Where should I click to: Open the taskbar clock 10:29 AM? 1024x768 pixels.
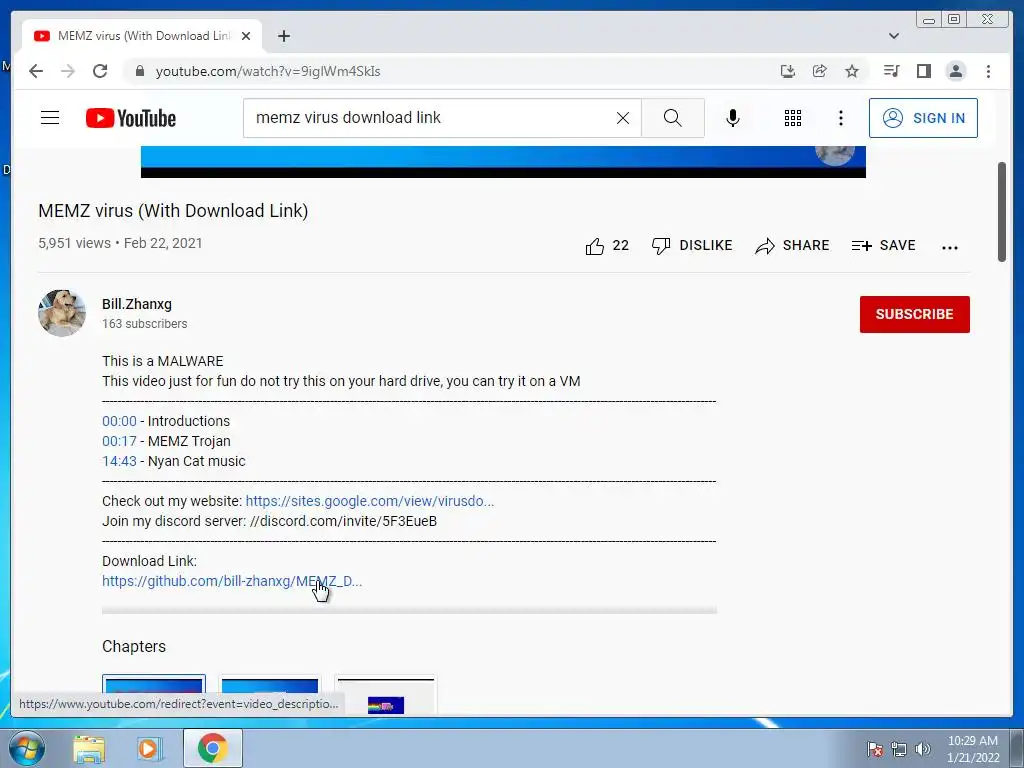coord(972,749)
